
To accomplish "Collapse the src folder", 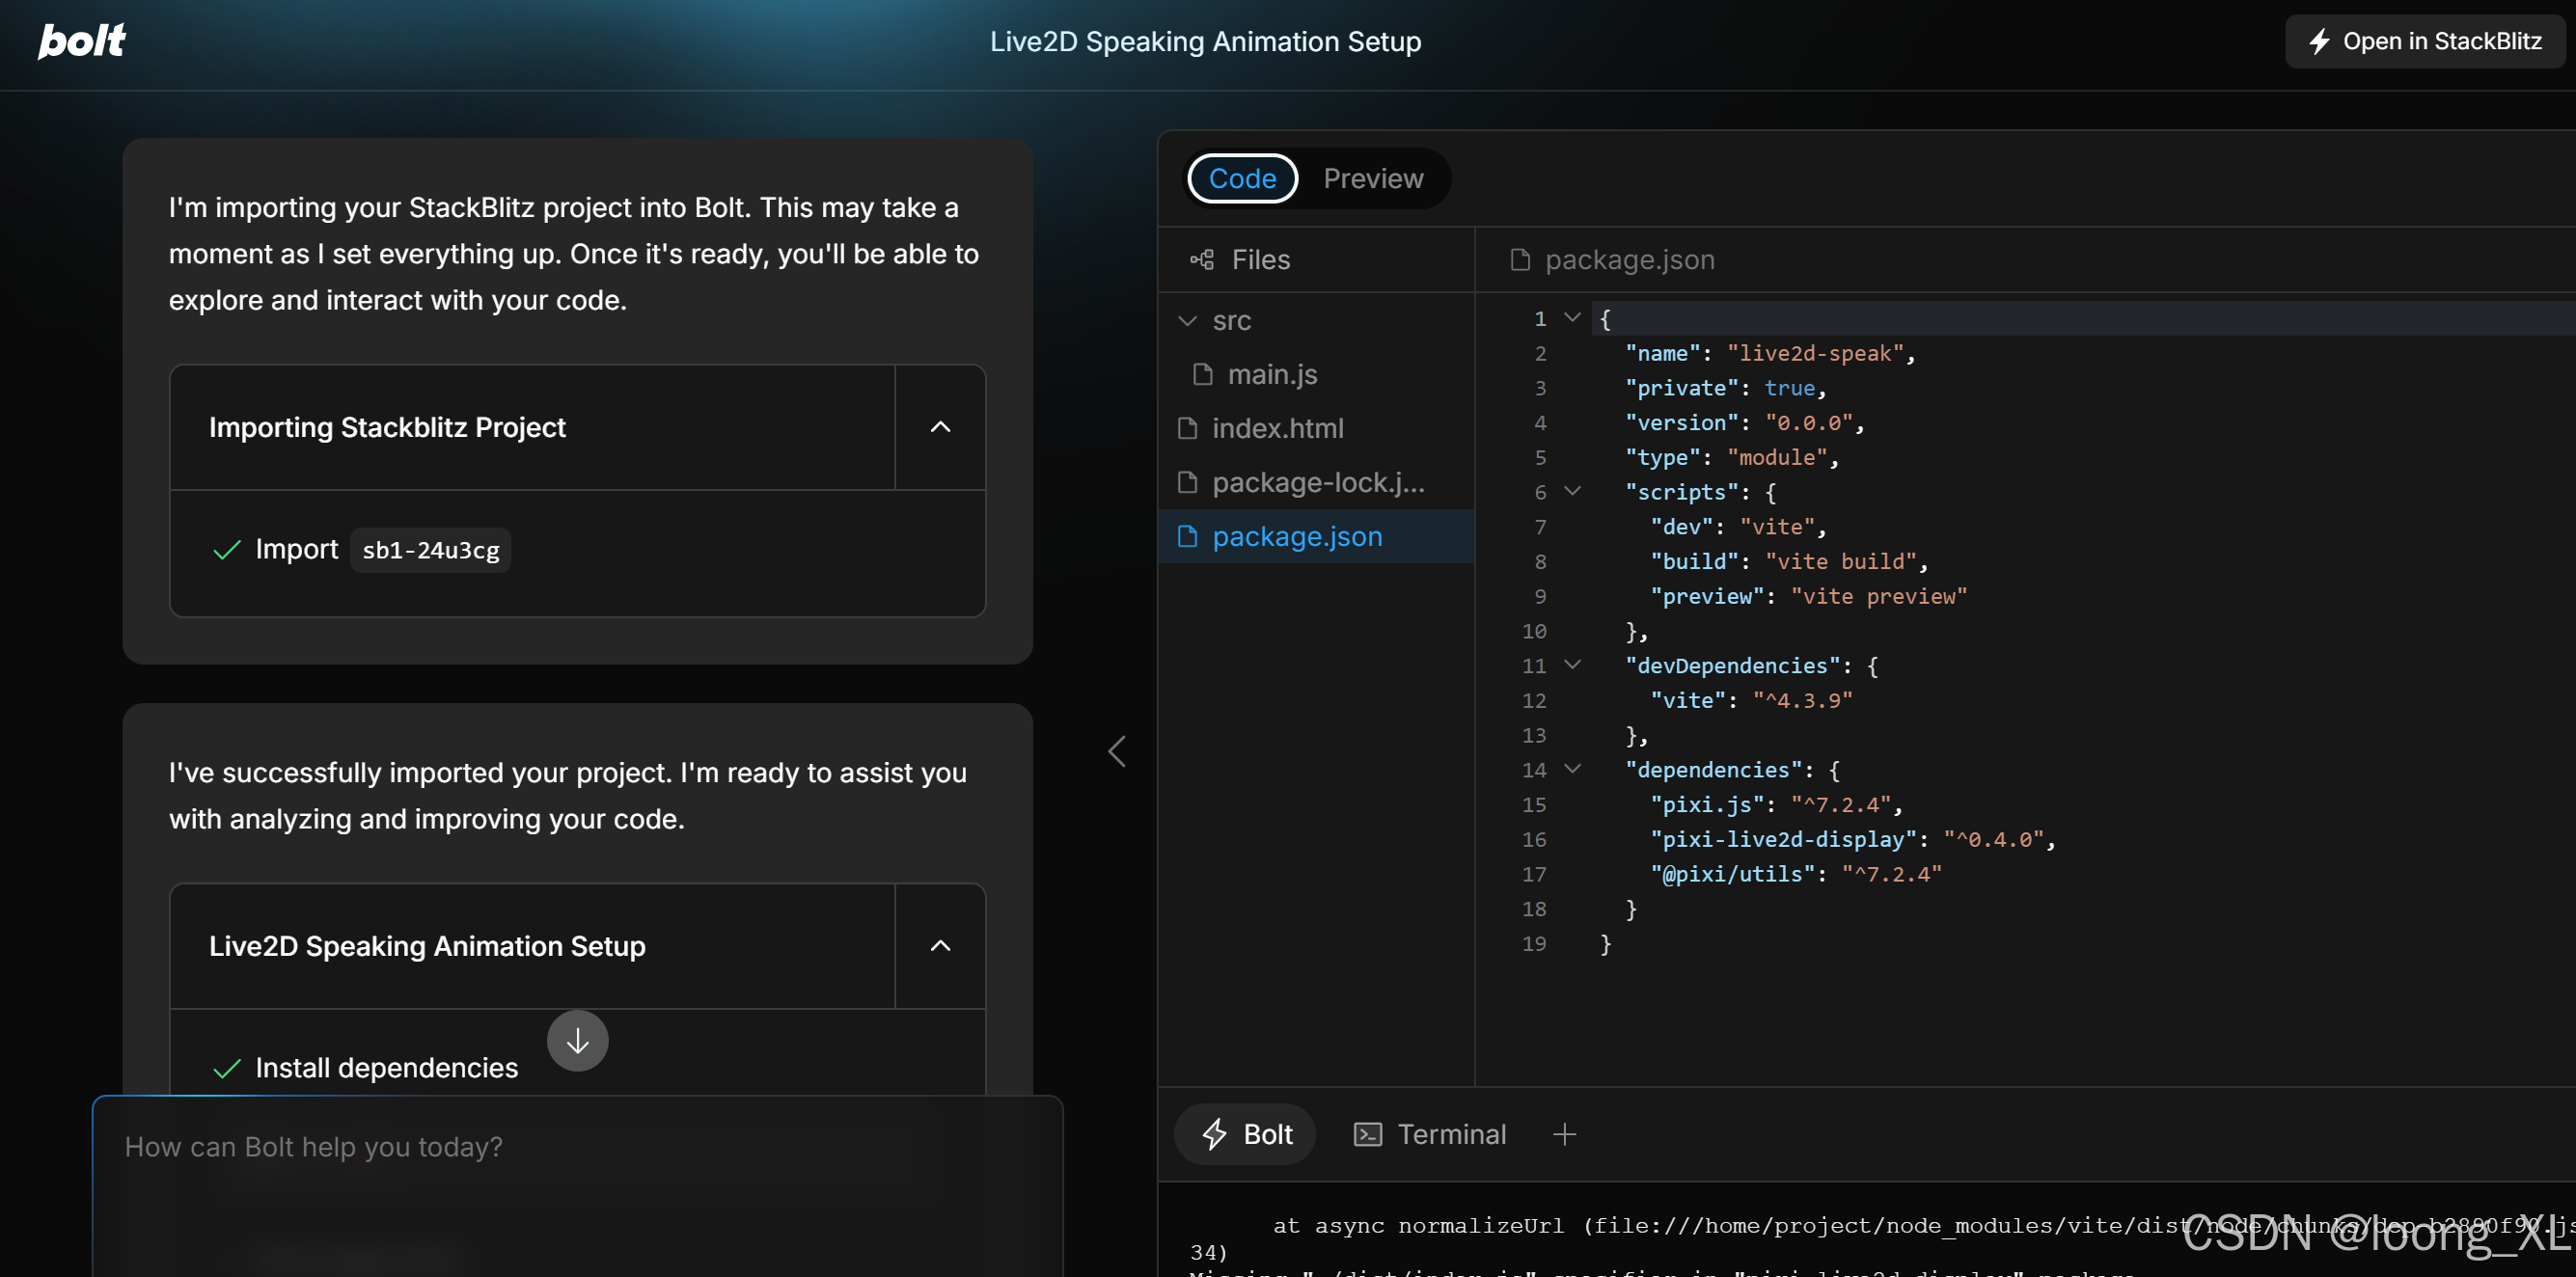I will pos(1187,321).
